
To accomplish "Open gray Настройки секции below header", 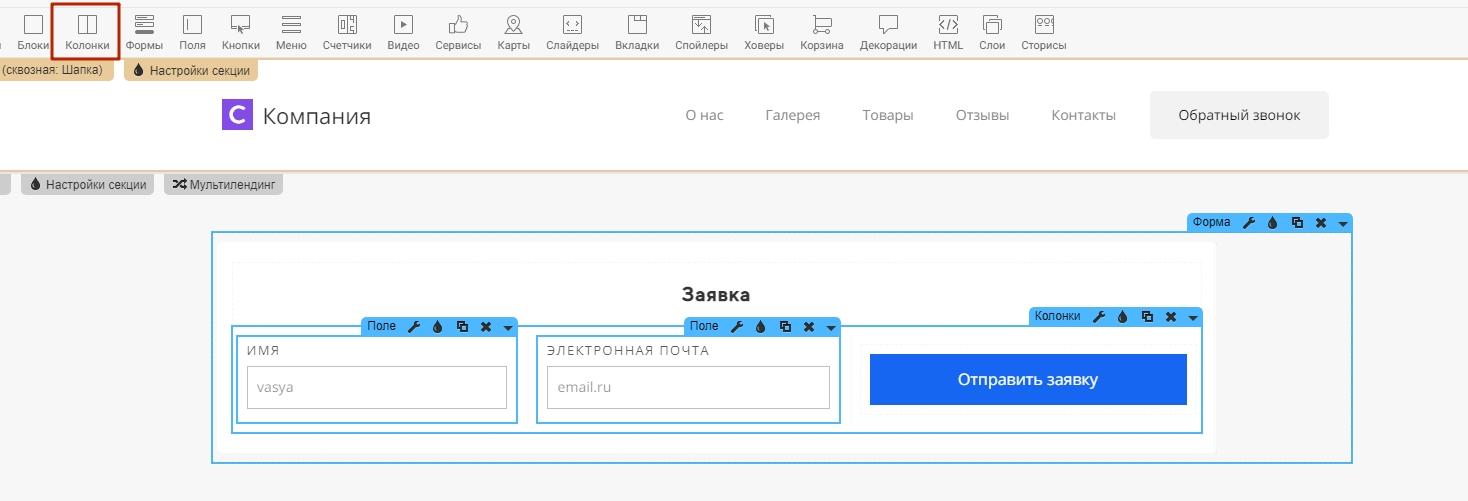I will coord(87,185).
